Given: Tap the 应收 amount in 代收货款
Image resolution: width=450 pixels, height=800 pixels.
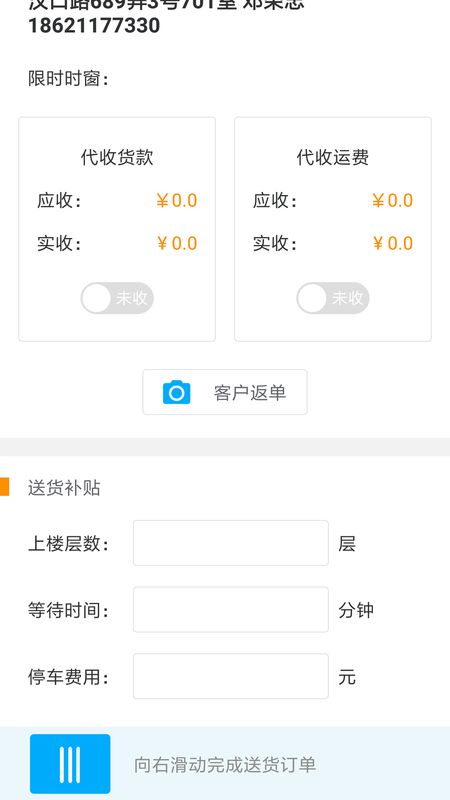Looking at the screenshot, I should tap(177, 201).
